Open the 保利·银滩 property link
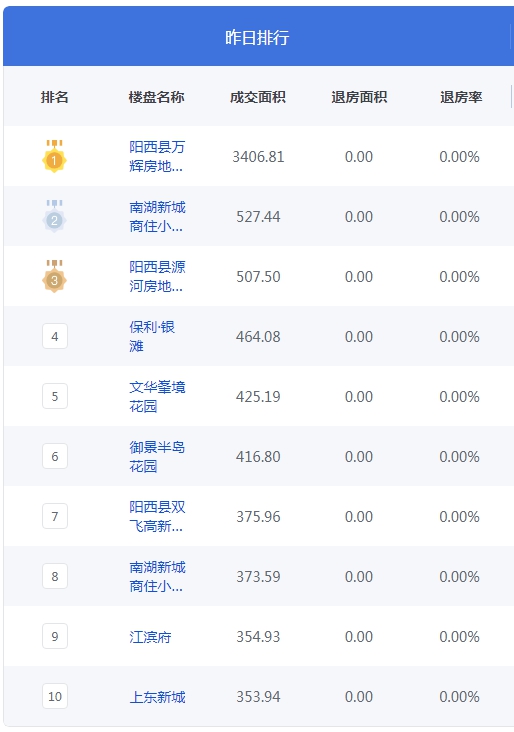Screen dimensions: 514x732 click(152, 336)
